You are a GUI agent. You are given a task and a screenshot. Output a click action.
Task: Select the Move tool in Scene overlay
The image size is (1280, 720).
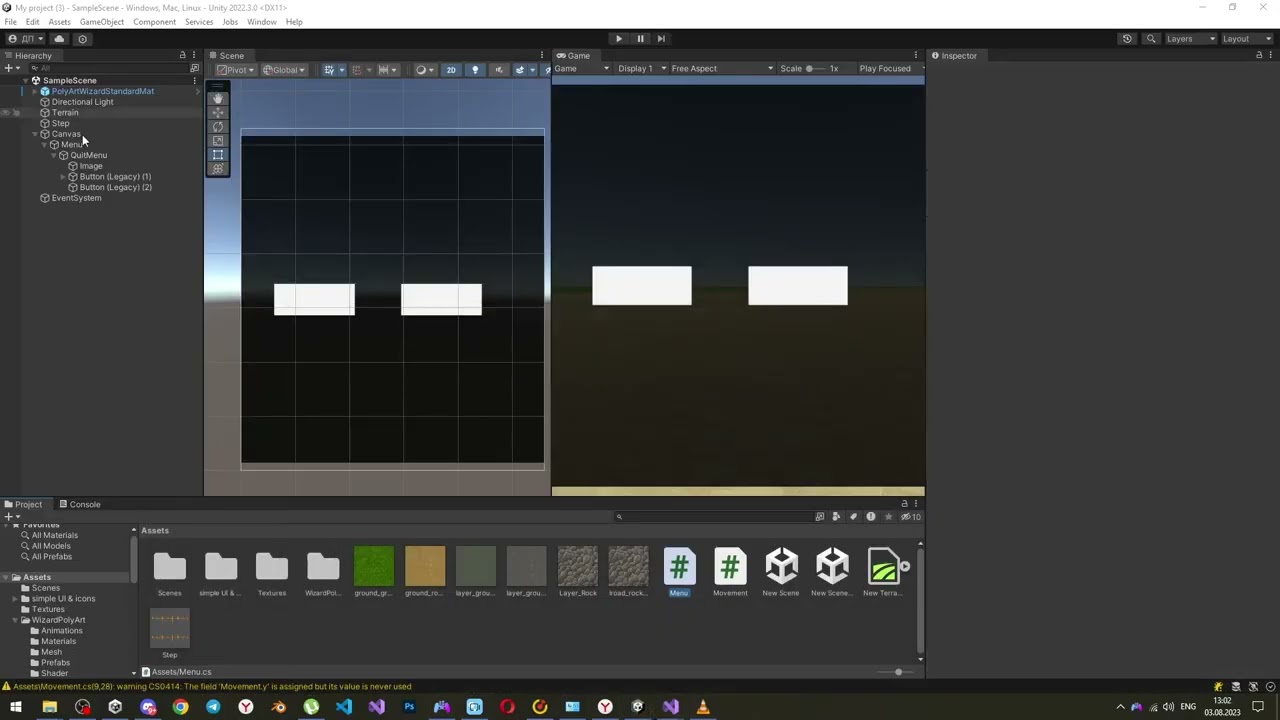click(218, 113)
